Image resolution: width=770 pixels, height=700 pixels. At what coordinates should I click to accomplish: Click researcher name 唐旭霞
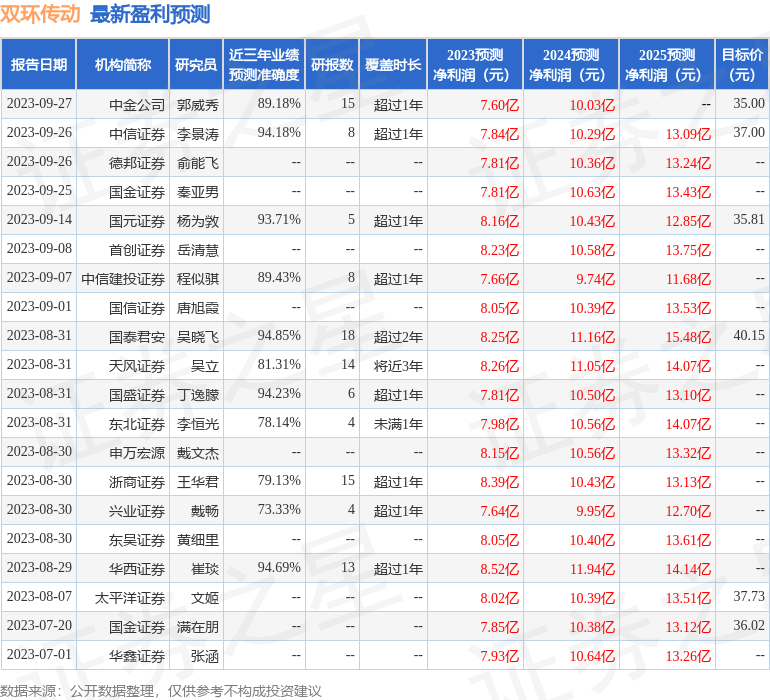[198, 308]
